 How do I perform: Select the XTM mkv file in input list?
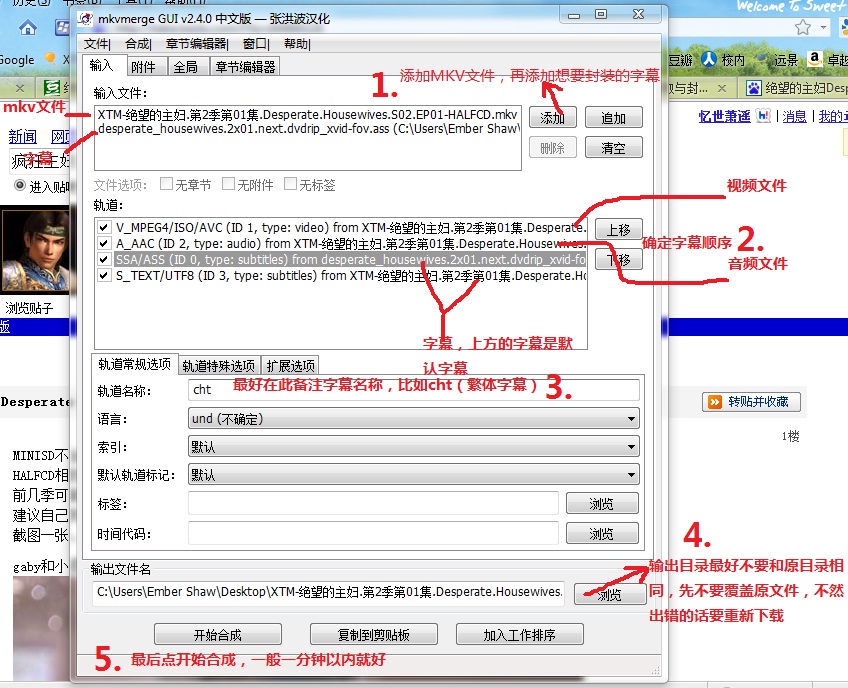coord(308,115)
